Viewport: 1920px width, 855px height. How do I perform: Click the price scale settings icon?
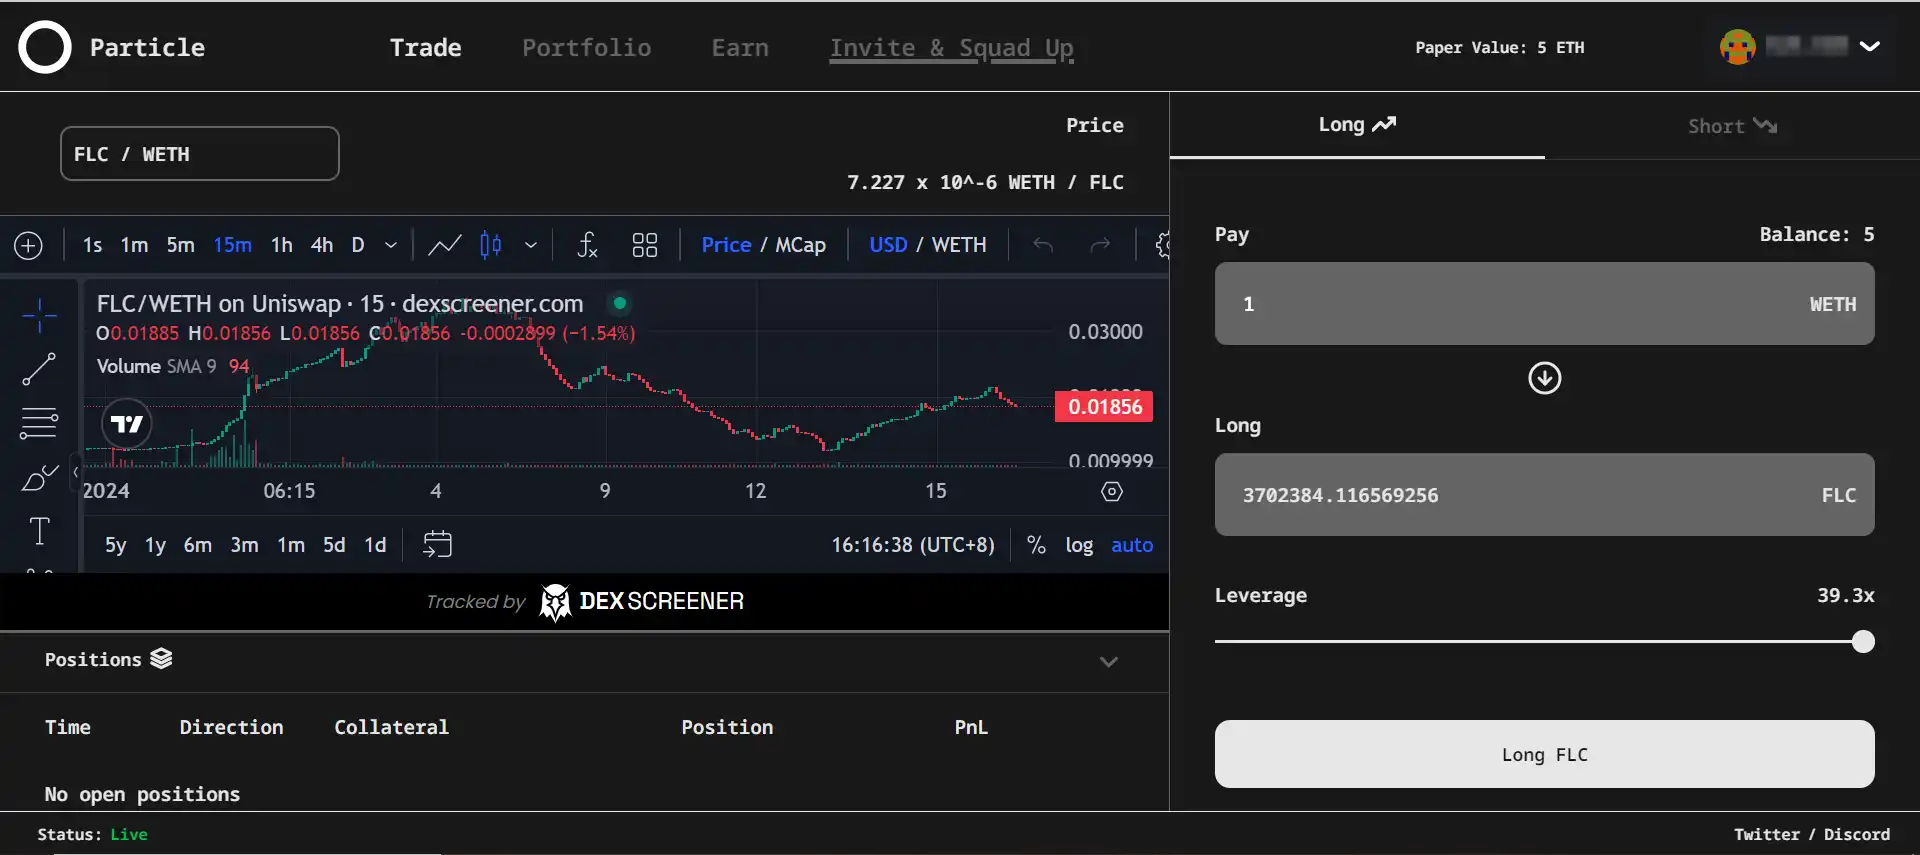(x=1112, y=491)
